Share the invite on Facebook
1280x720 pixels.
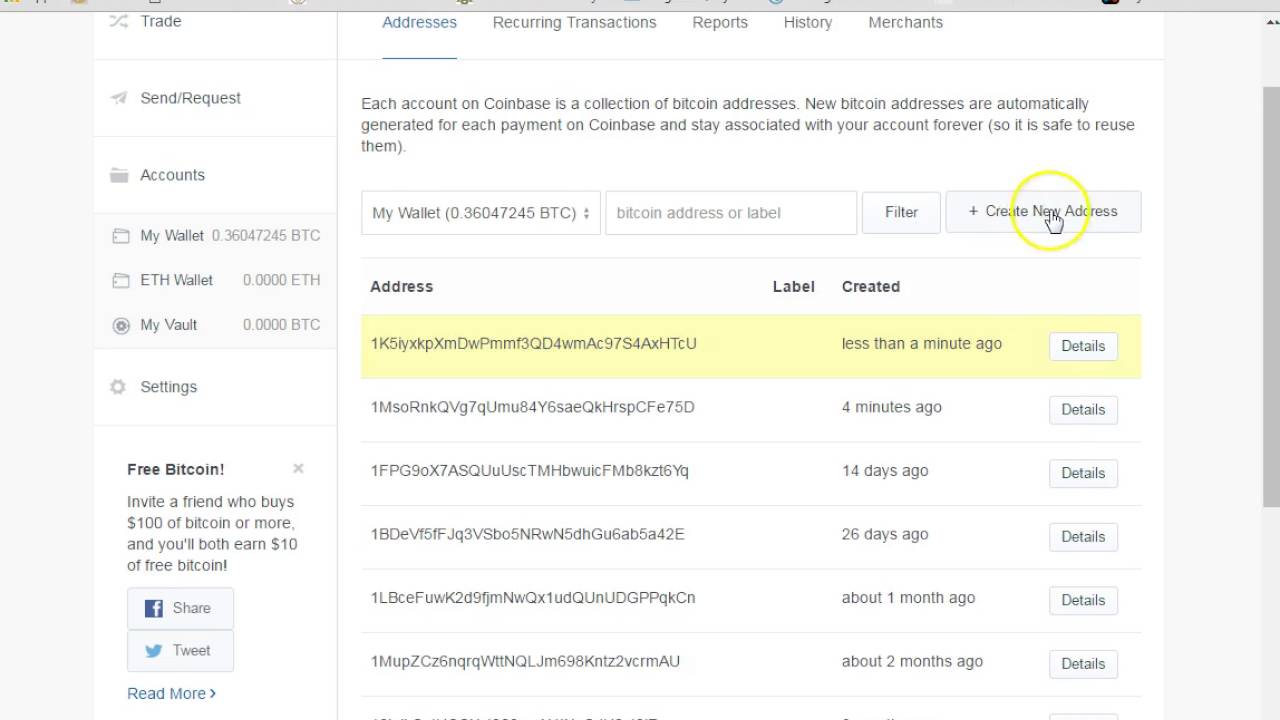click(180, 608)
